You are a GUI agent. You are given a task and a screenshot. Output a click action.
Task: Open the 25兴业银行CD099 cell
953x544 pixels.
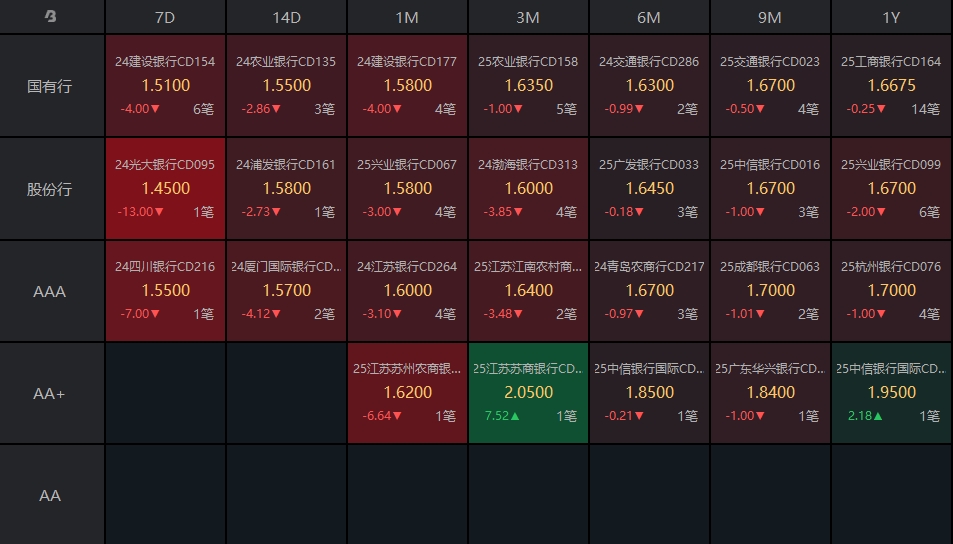892,188
